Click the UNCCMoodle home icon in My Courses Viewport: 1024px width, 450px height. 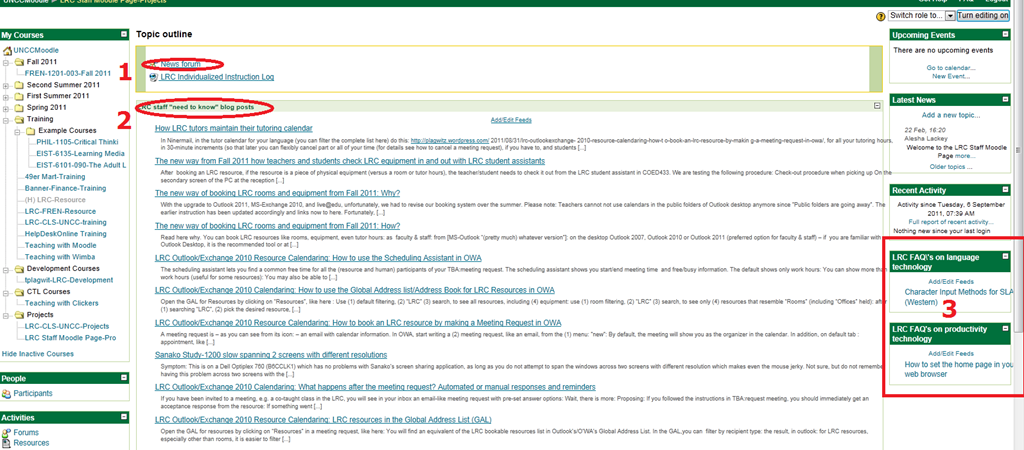pos(7,50)
